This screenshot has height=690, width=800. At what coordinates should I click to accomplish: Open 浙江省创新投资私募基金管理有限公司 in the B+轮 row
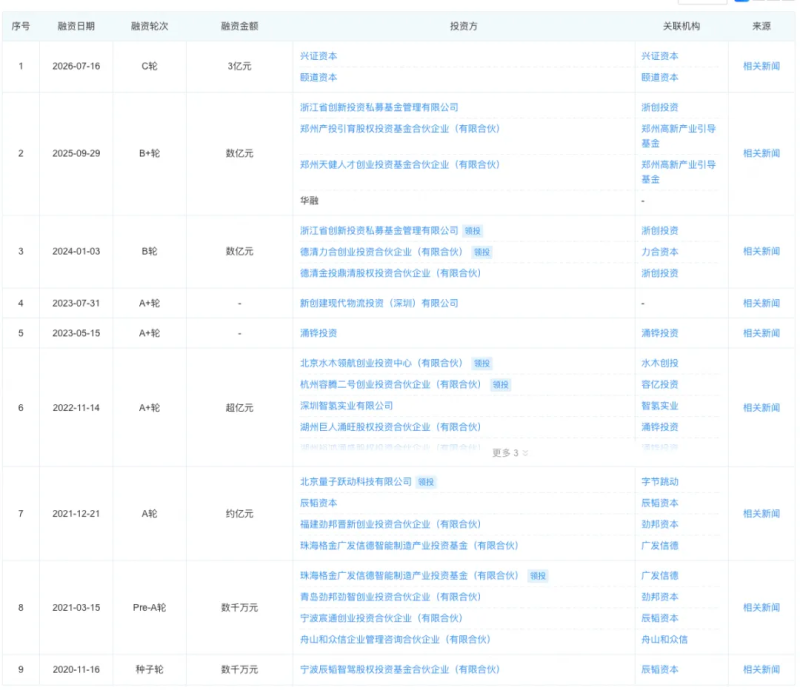(379, 108)
